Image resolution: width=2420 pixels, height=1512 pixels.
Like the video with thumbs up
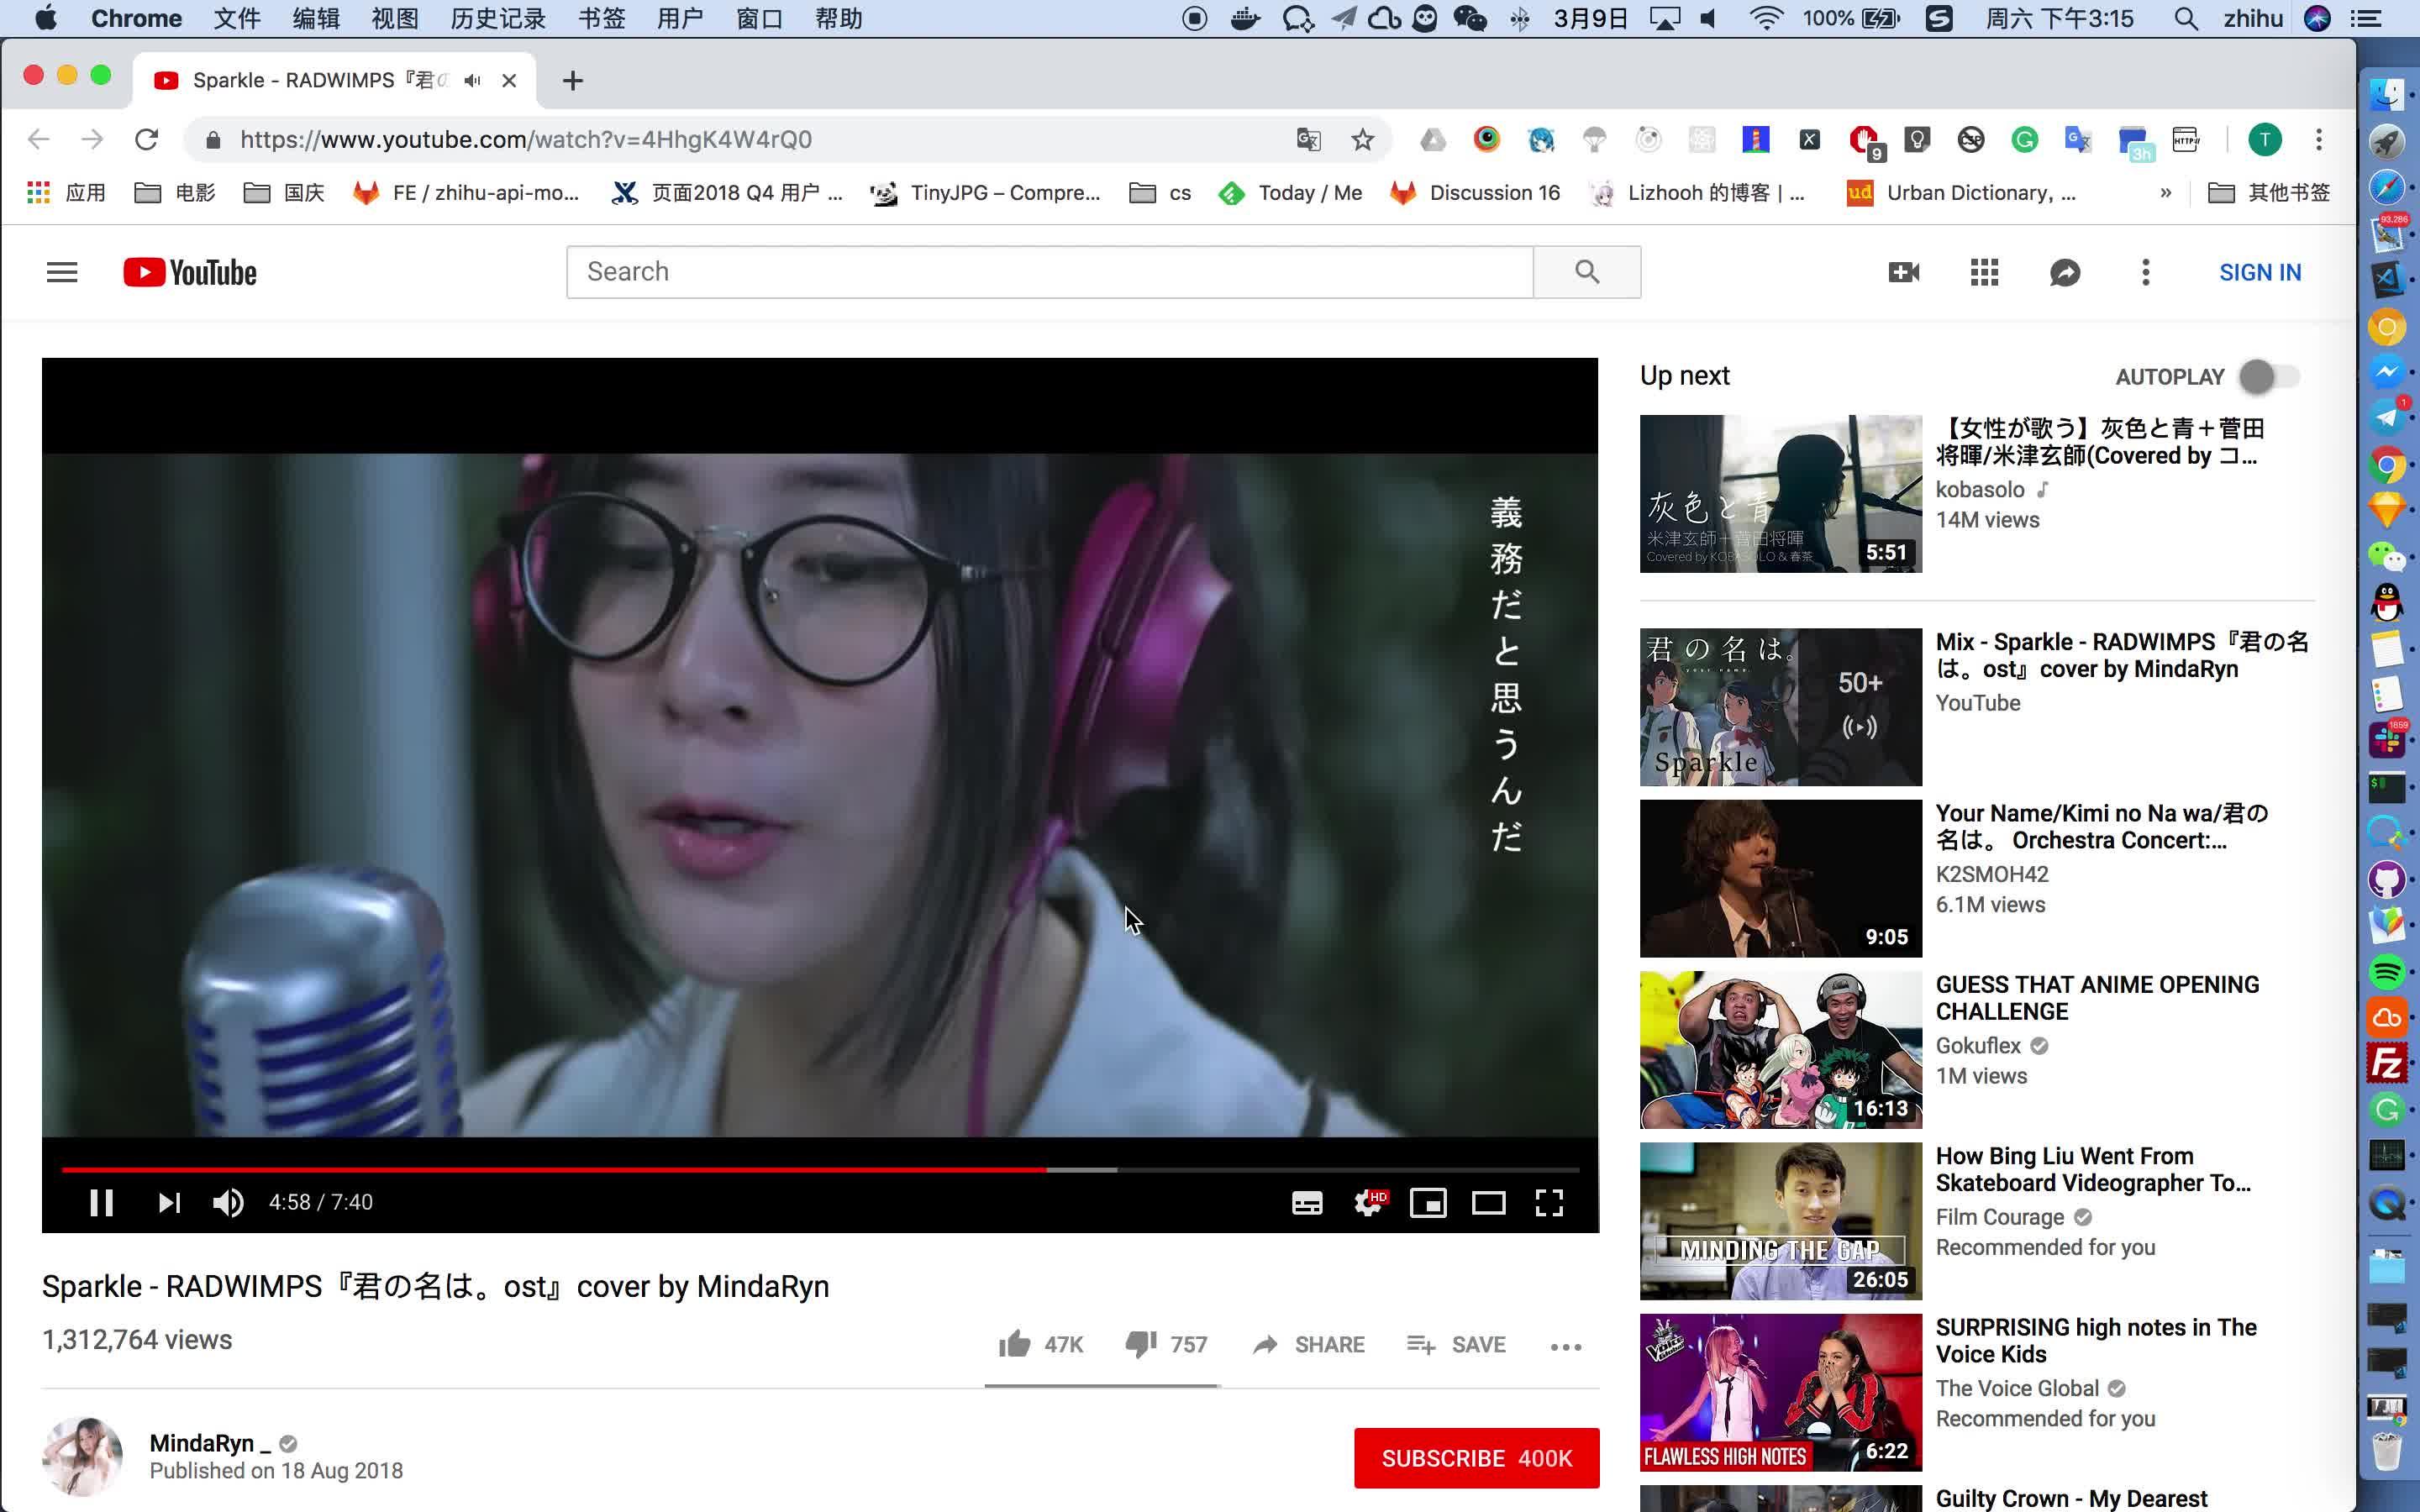point(1015,1344)
